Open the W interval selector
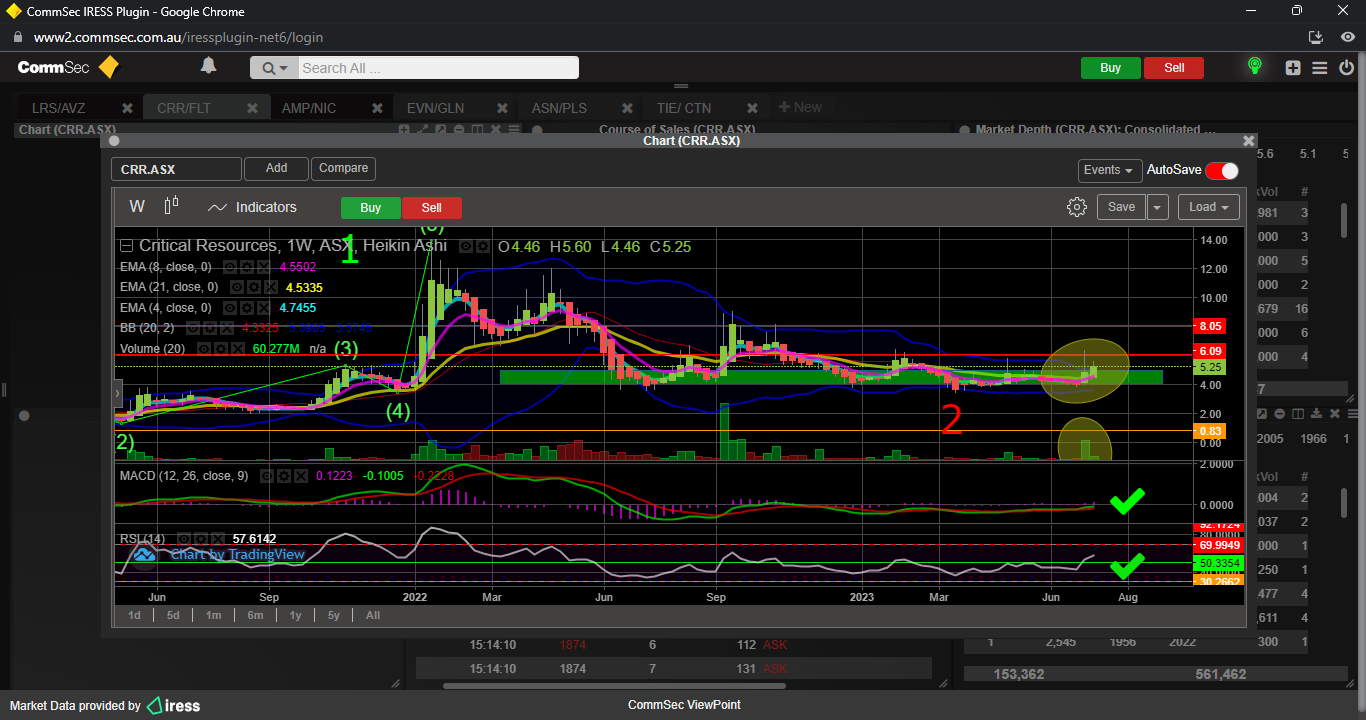This screenshot has width=1366, height=720. coord(137,207)
